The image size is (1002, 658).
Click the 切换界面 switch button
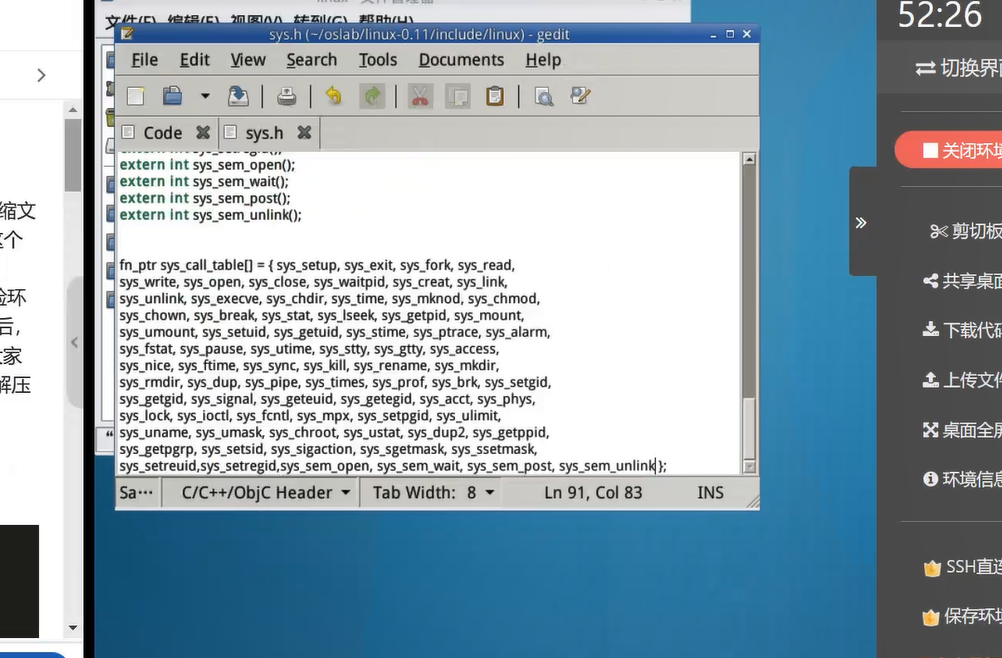pyautogui.click(x=957, y=68)
